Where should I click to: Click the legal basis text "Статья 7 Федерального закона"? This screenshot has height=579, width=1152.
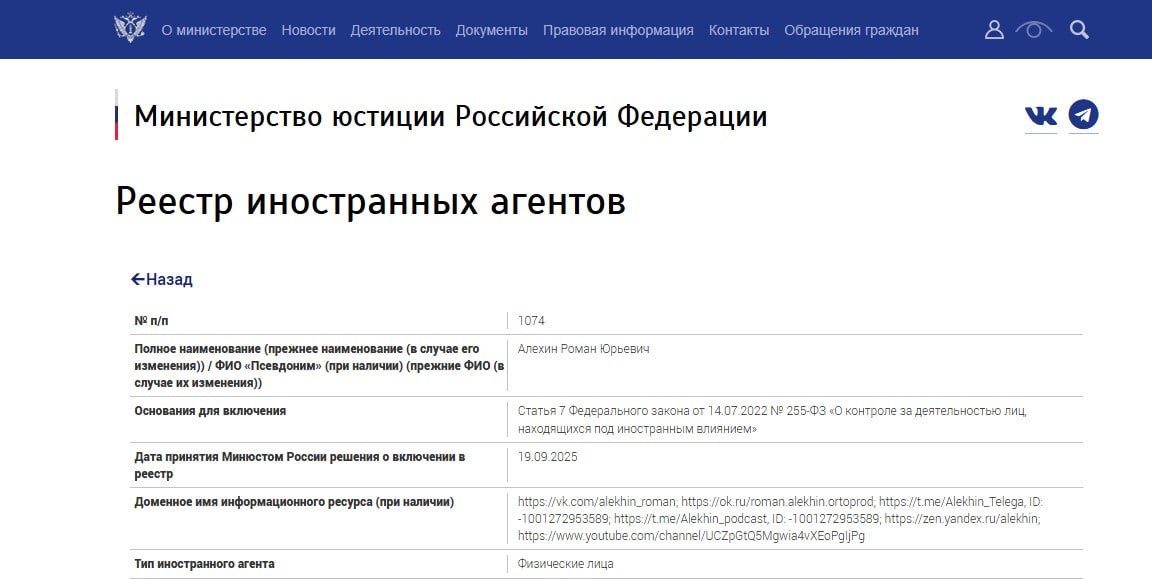coord(602,411)
